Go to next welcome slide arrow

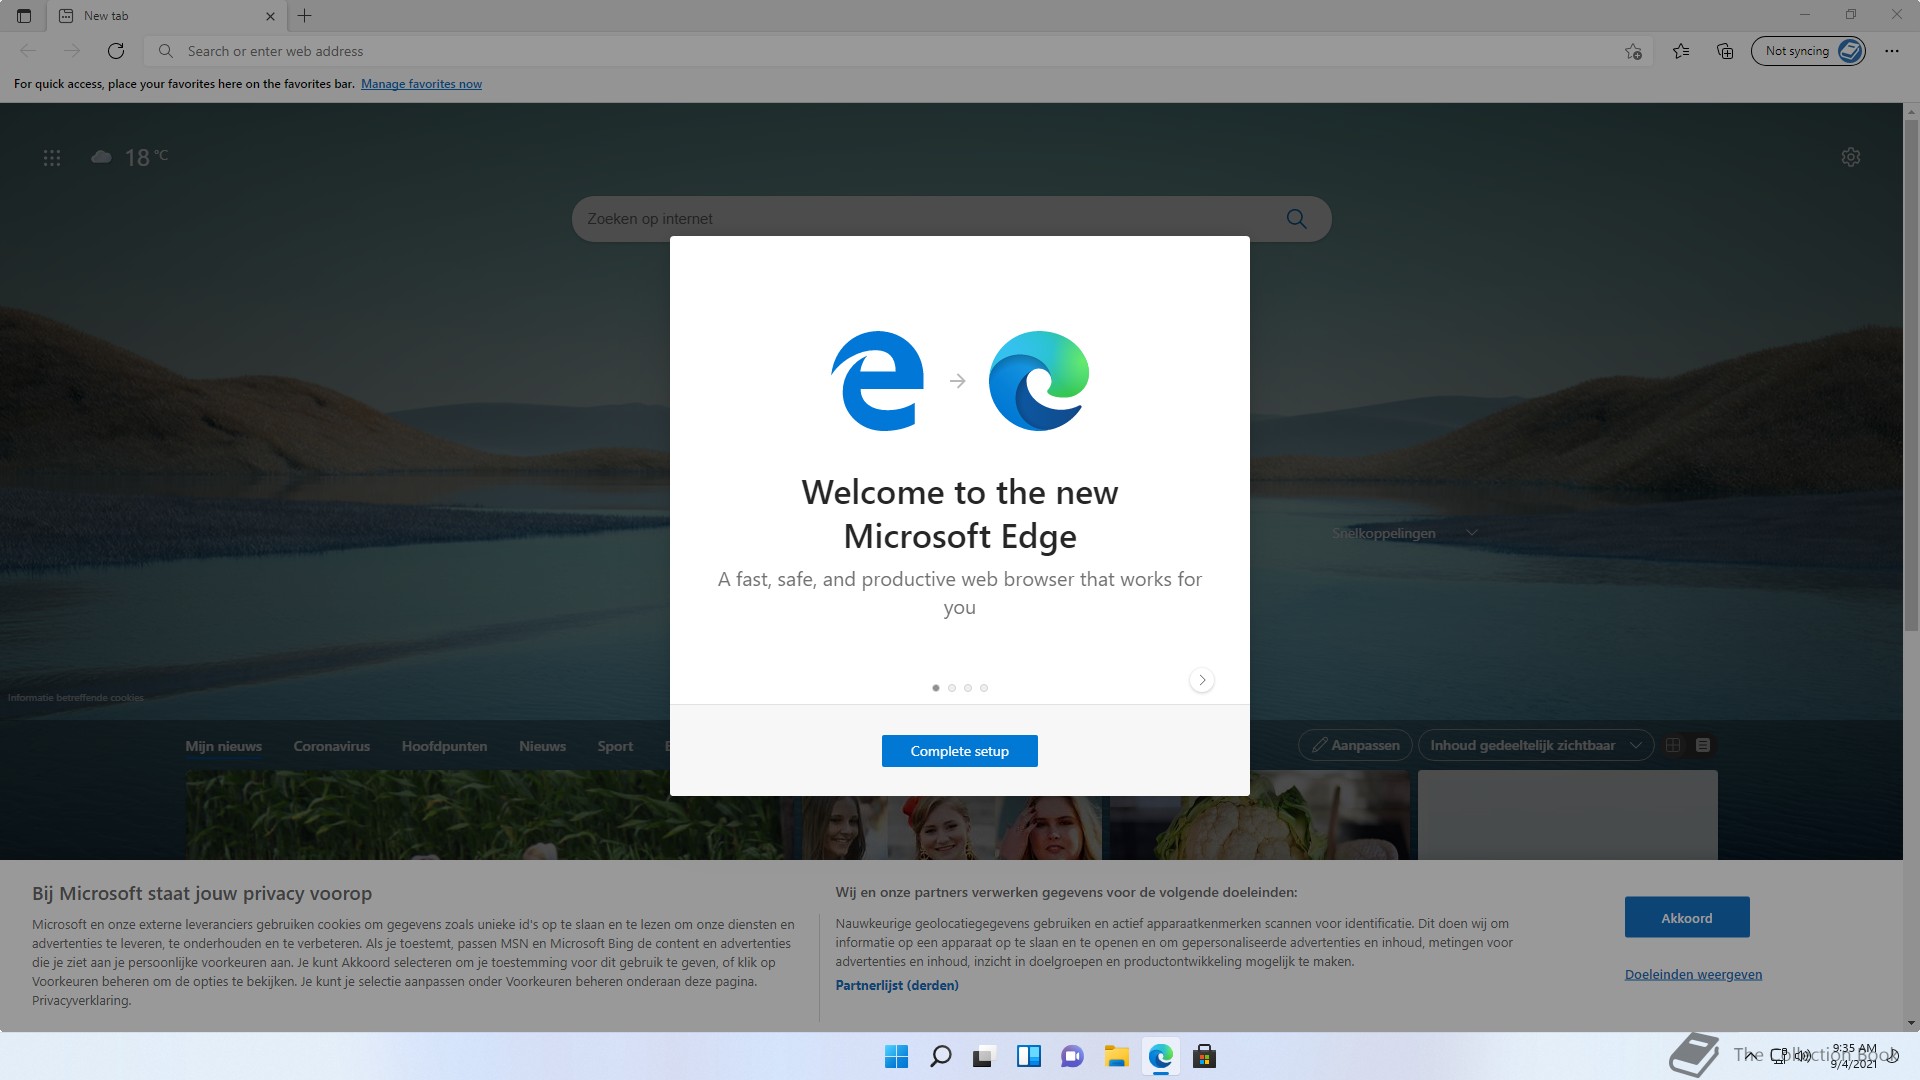pyautogui.click(x=1202, y=680)
